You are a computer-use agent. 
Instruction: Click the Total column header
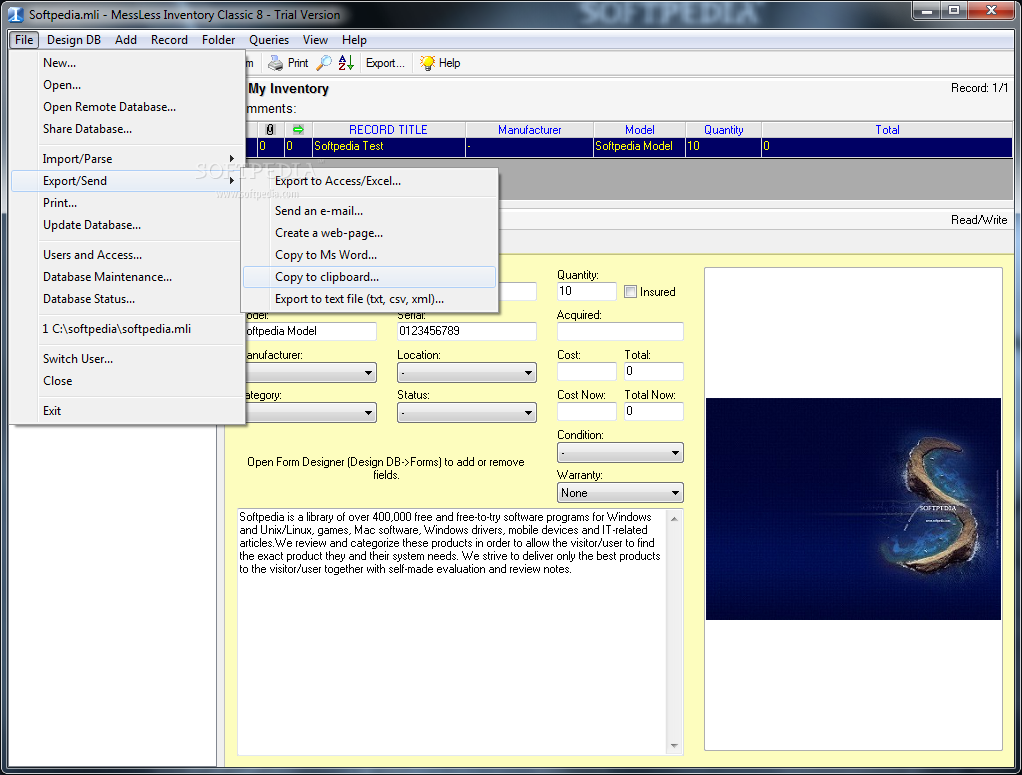click(887, 130)
